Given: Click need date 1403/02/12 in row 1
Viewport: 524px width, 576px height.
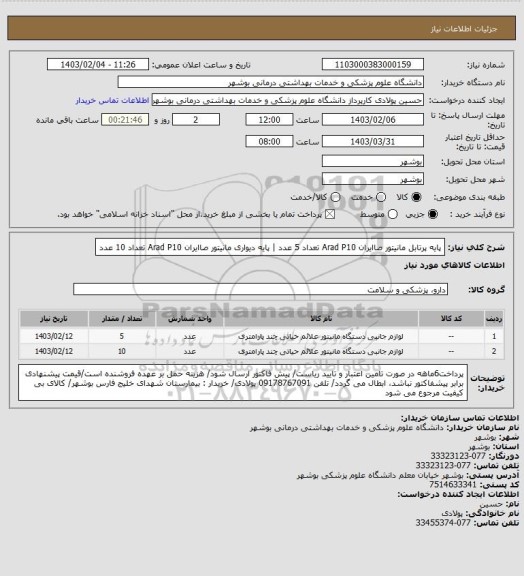Looking at the screenshot, I should [54, 336].
